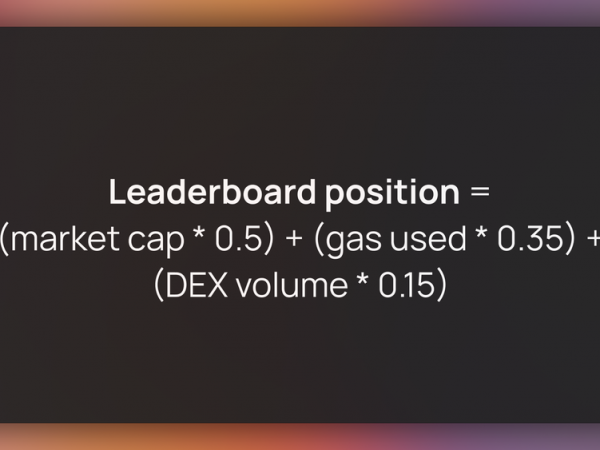The width and height of the screenshot is (600, 450).
Task: Click the asterisk after "gas used"
Action: point(481,233)
